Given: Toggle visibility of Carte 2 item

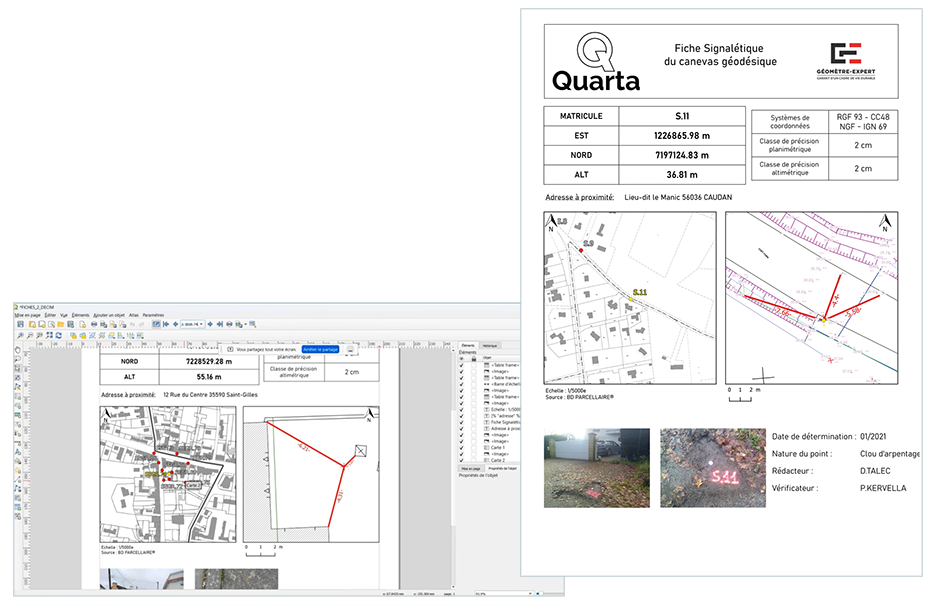Looking at the screenshot, I should [462, 461].
